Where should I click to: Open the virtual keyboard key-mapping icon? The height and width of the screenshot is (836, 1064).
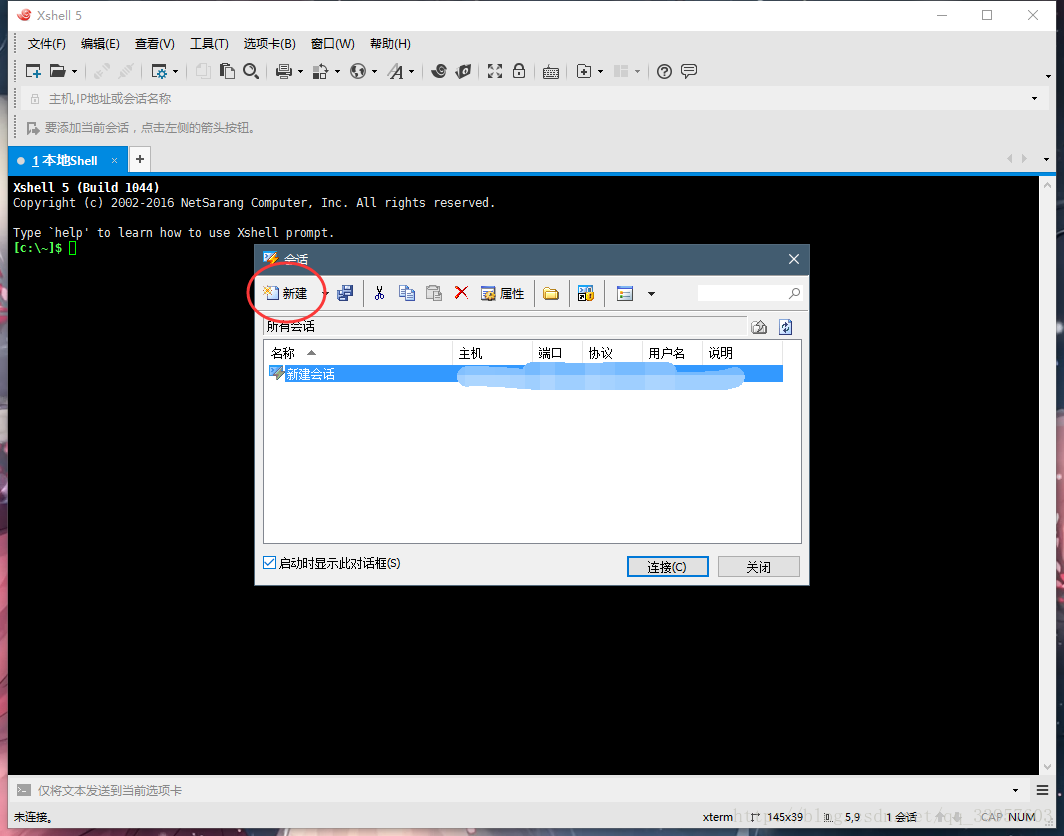tap(551, 72)
